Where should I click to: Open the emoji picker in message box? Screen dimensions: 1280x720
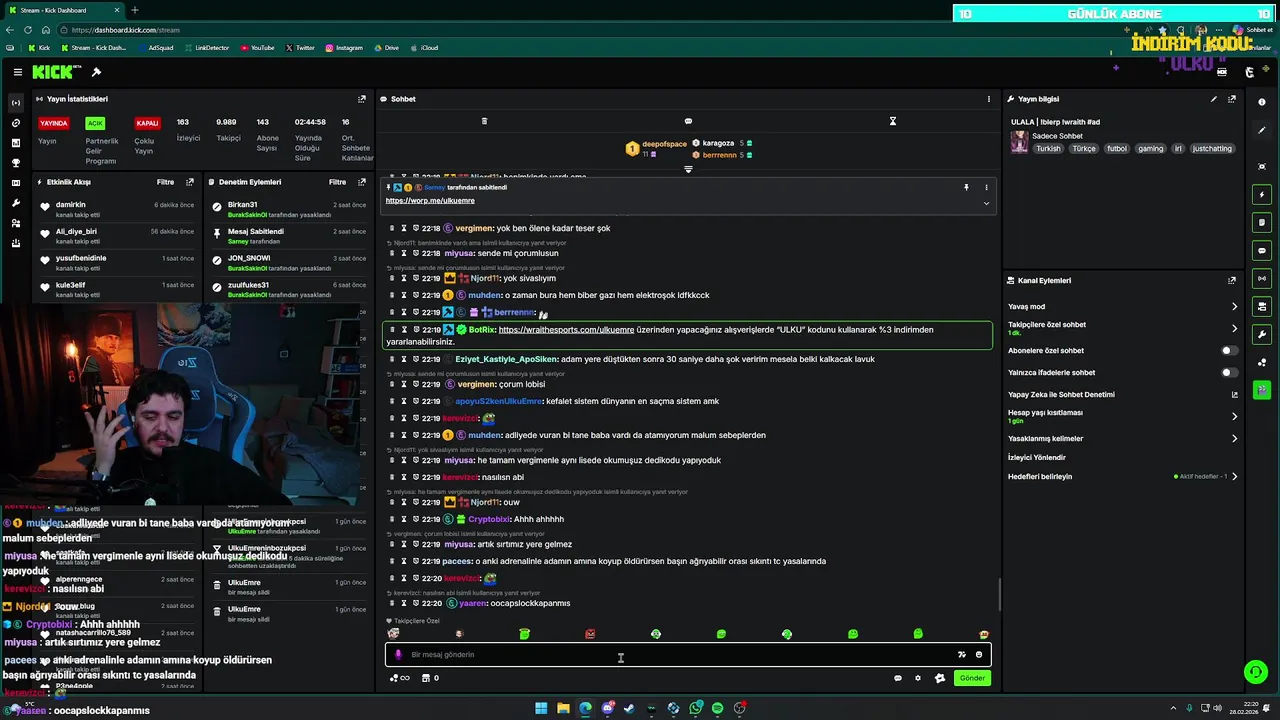point(979,655)
